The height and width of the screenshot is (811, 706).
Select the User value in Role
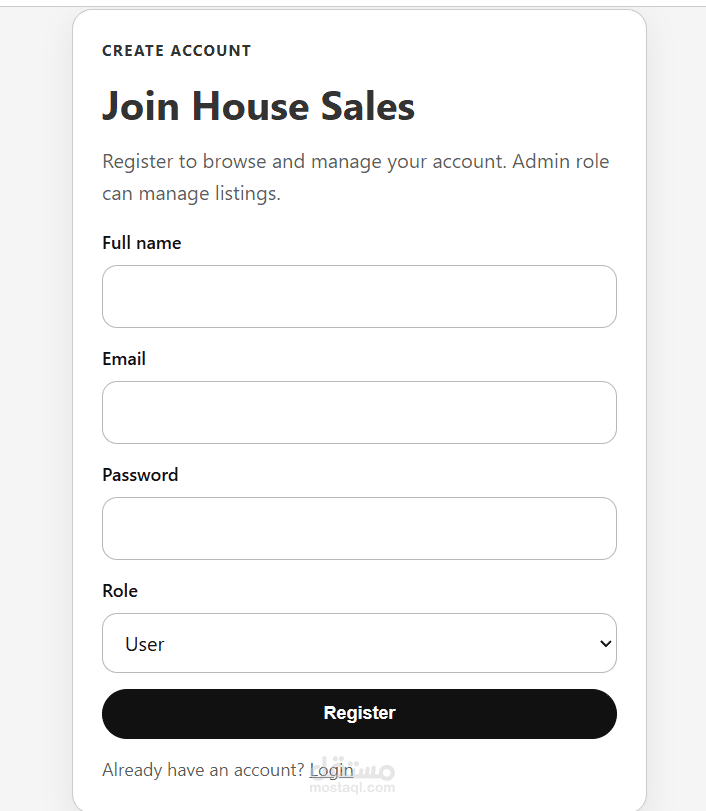click(x=145, y=644)
